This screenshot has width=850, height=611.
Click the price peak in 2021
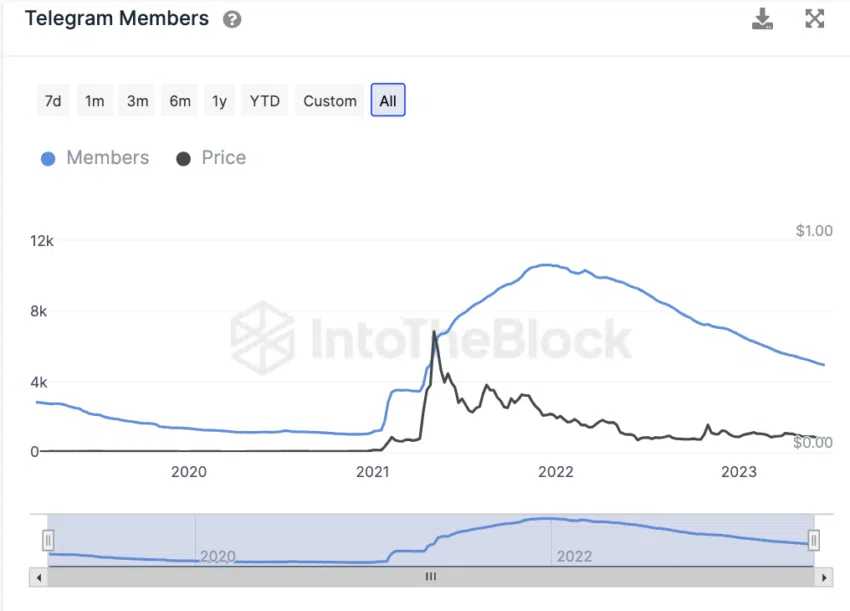tap(434, 332)
